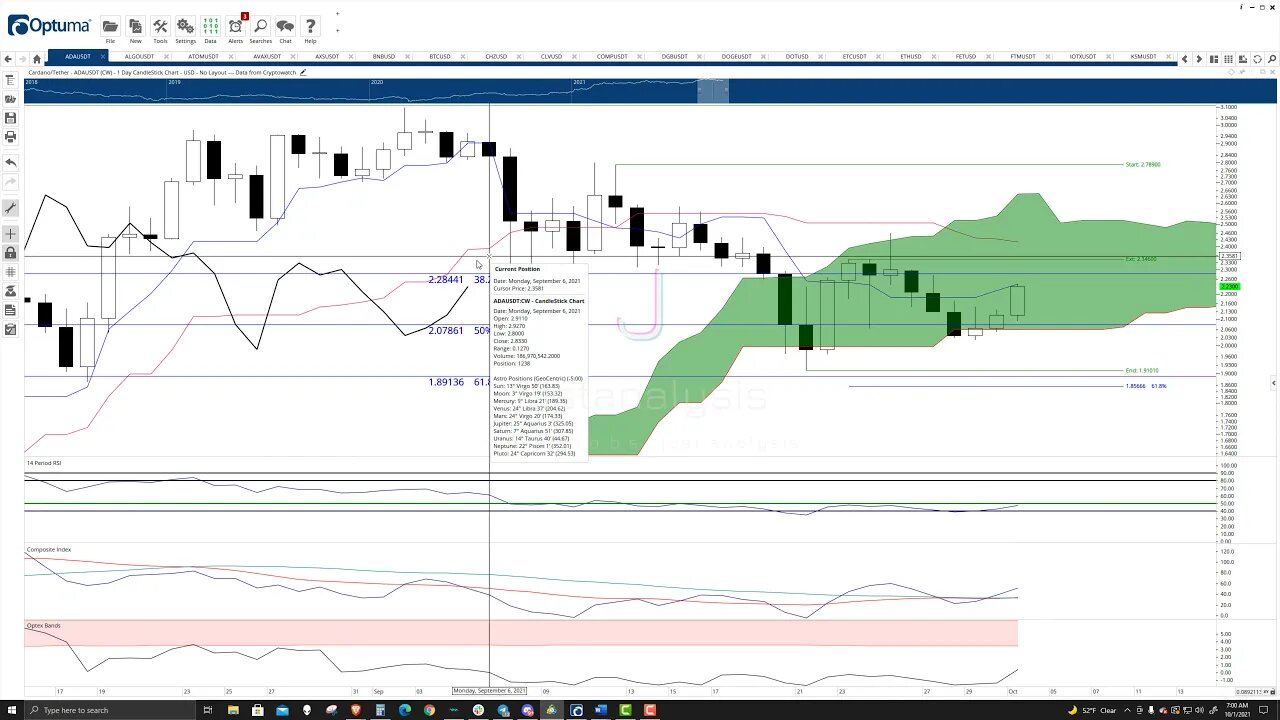
Task: Switch to the ETHUSD tab
Action: click(x=910, y=57)
